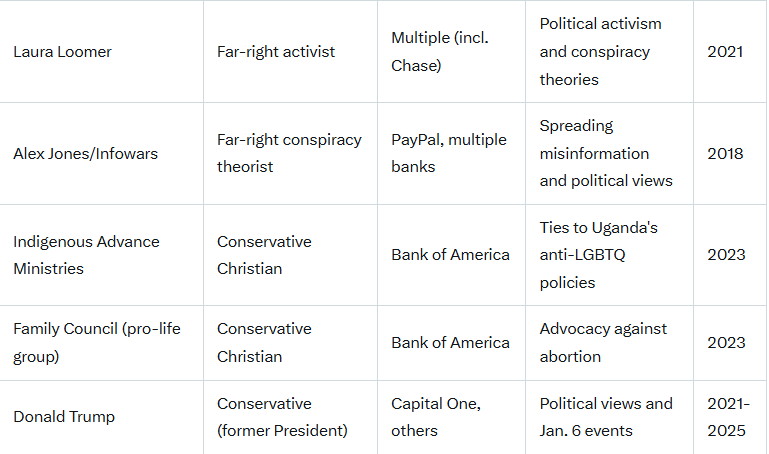Select the Far-right conspiracy theorist cell
769x454 pixels.
(289, 153)
